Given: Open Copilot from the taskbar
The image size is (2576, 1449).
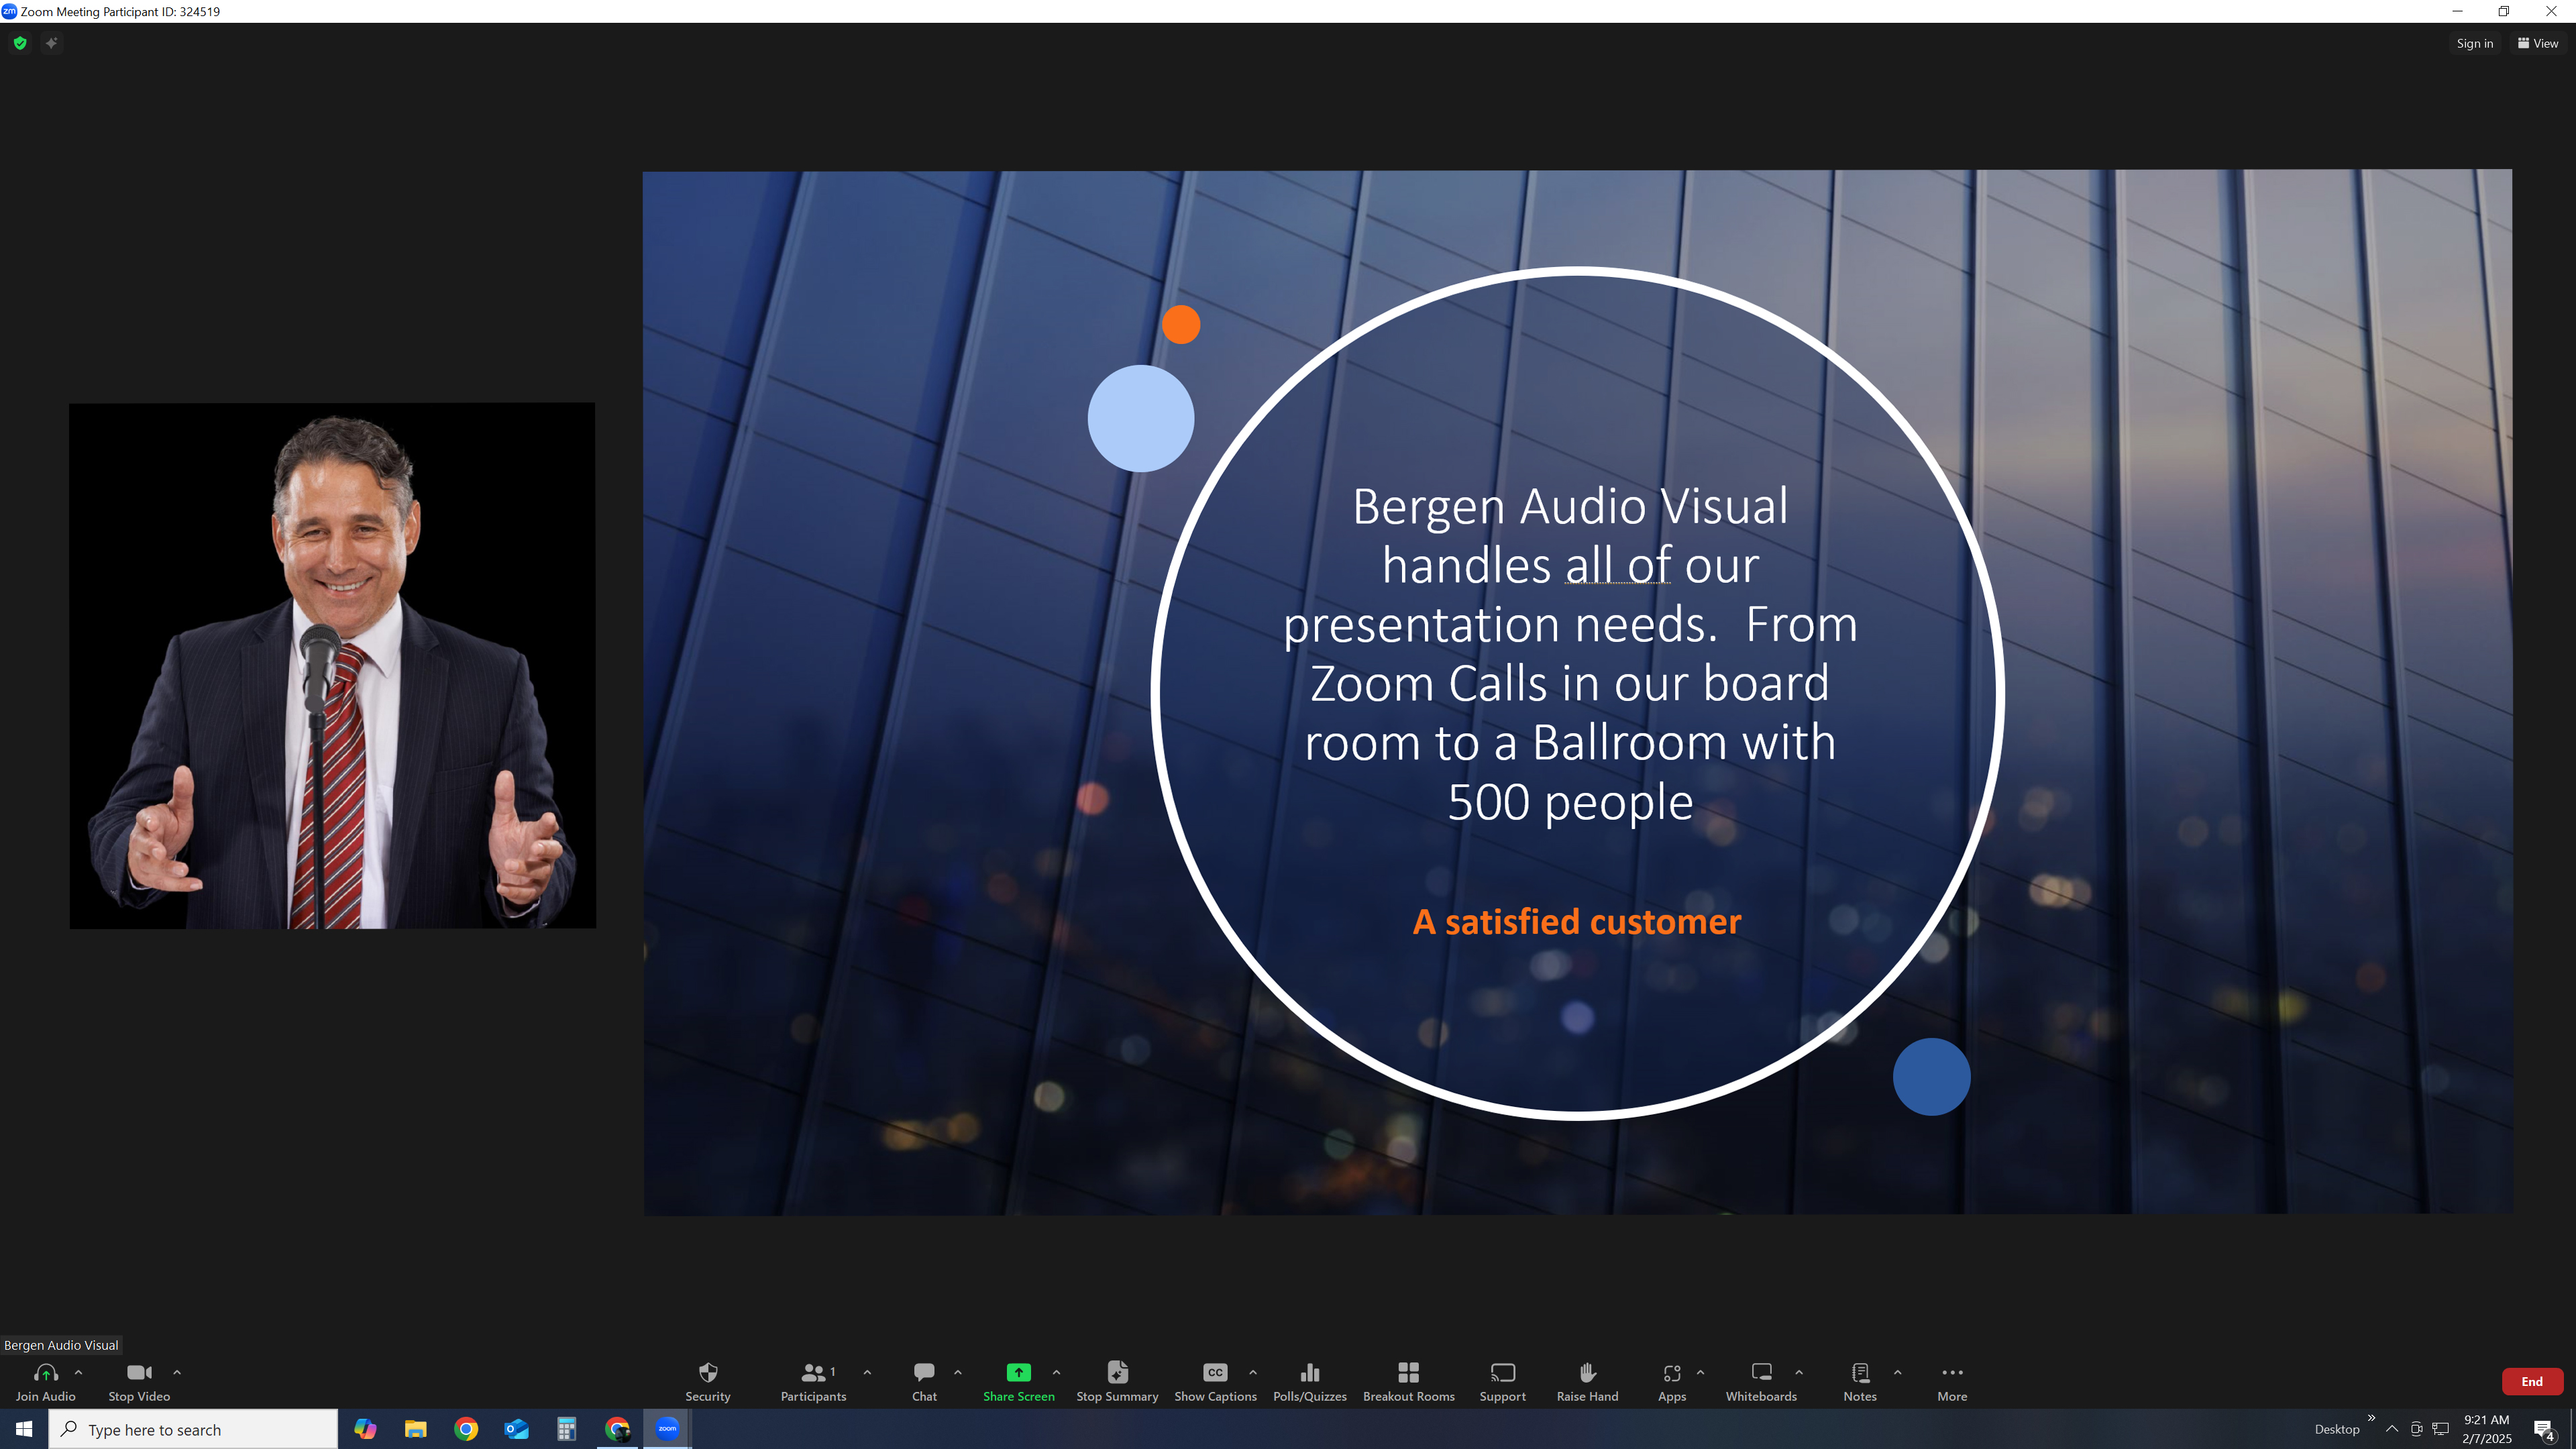Looking at the screenshot, I should click(x=365, y=1429).
